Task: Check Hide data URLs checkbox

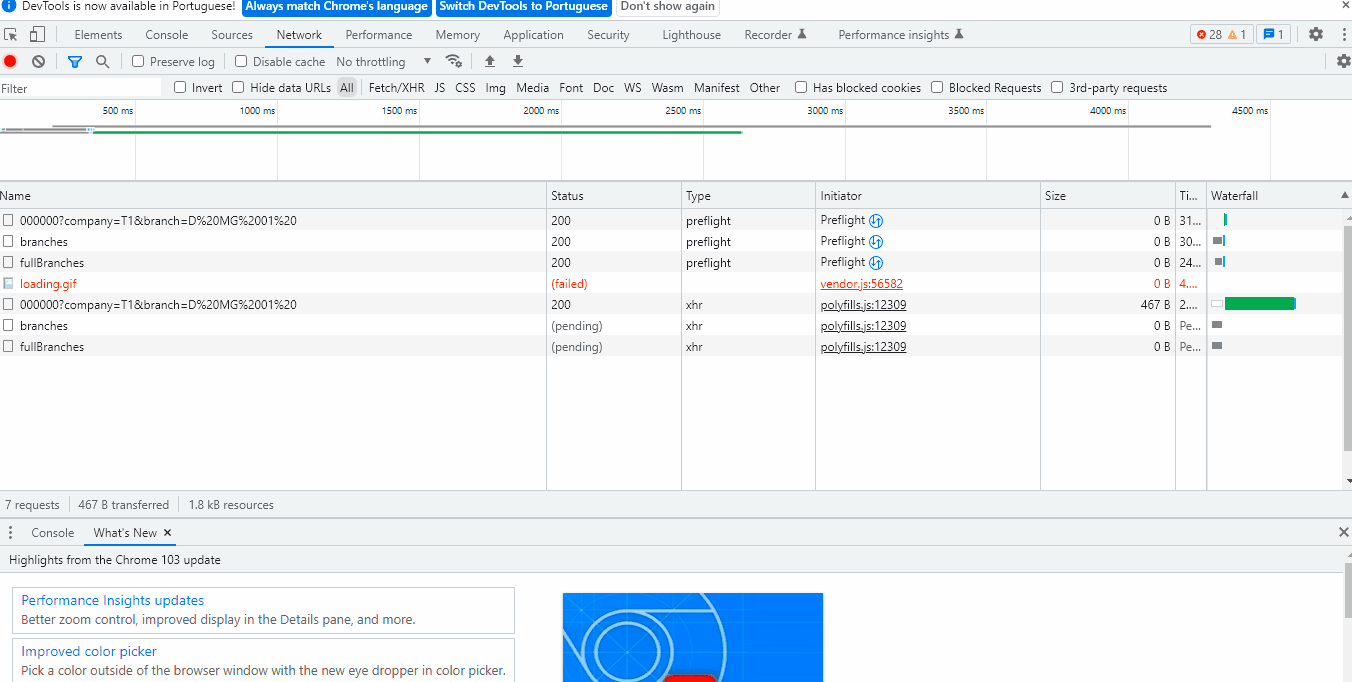Action: pyautogui.click(x=238, y=87)
